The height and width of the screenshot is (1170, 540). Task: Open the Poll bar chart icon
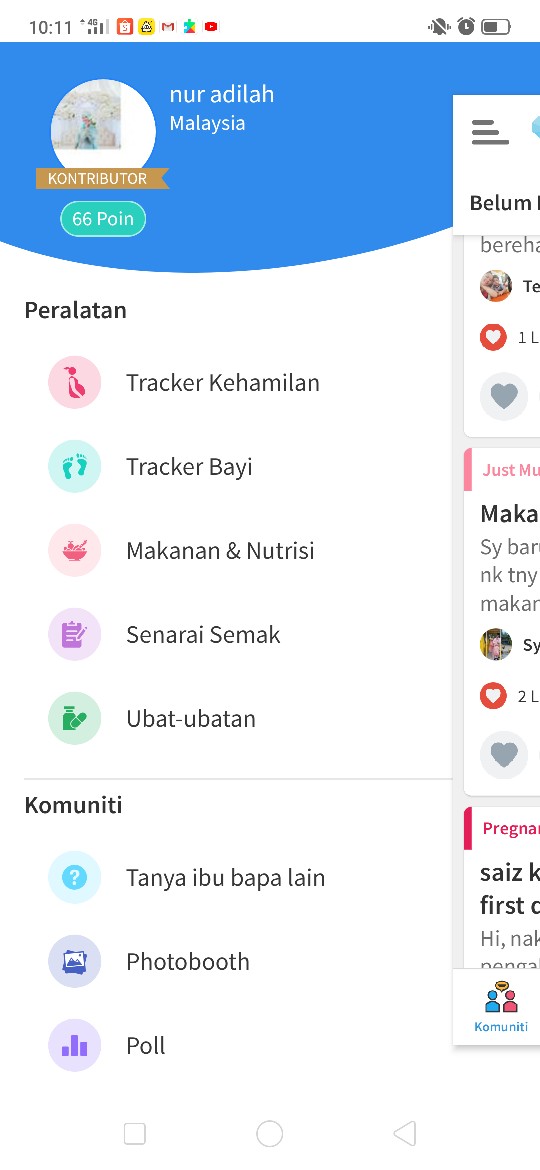click(x=75, y=1045)
